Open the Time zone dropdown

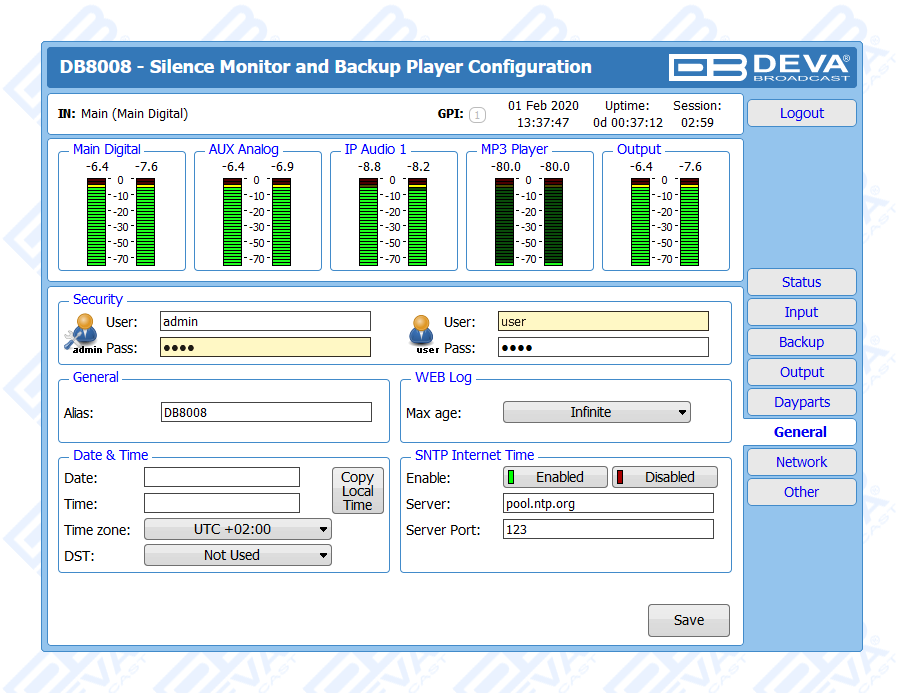[x=237, y=530]
